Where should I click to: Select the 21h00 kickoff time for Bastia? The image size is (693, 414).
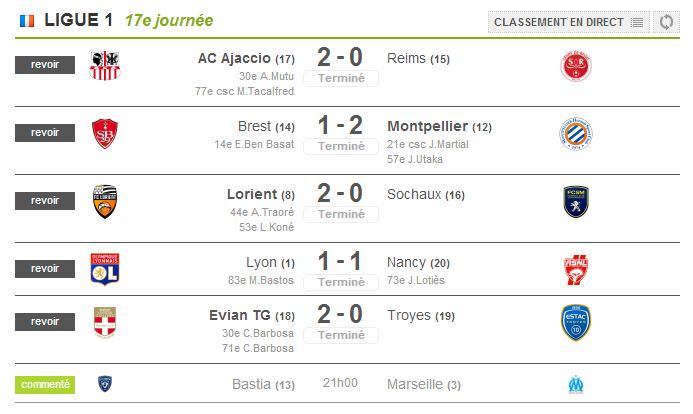[340, 383]
